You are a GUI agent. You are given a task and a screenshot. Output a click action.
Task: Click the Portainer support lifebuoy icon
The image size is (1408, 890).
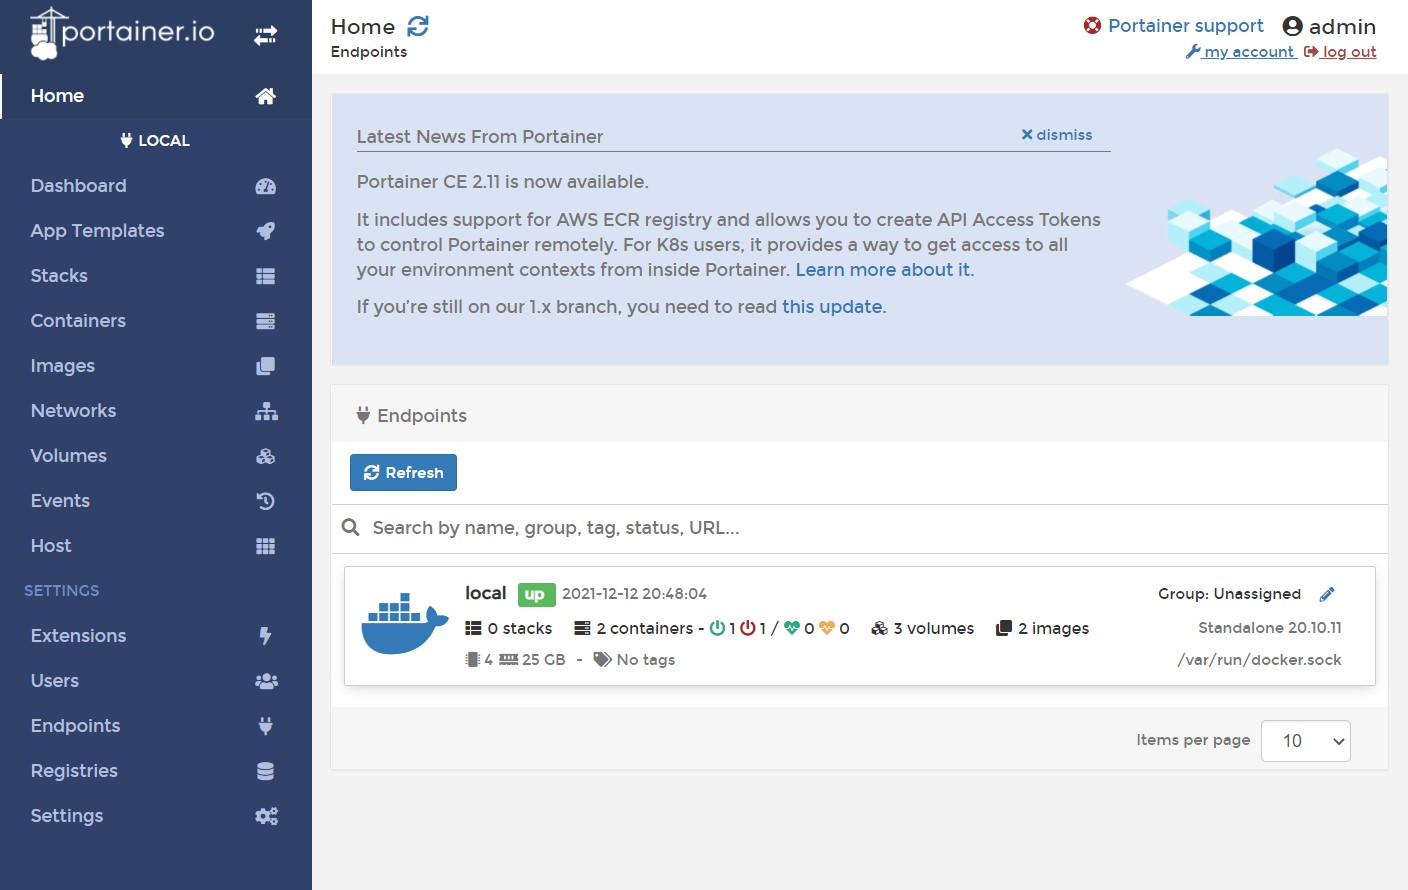point(1092,25)
